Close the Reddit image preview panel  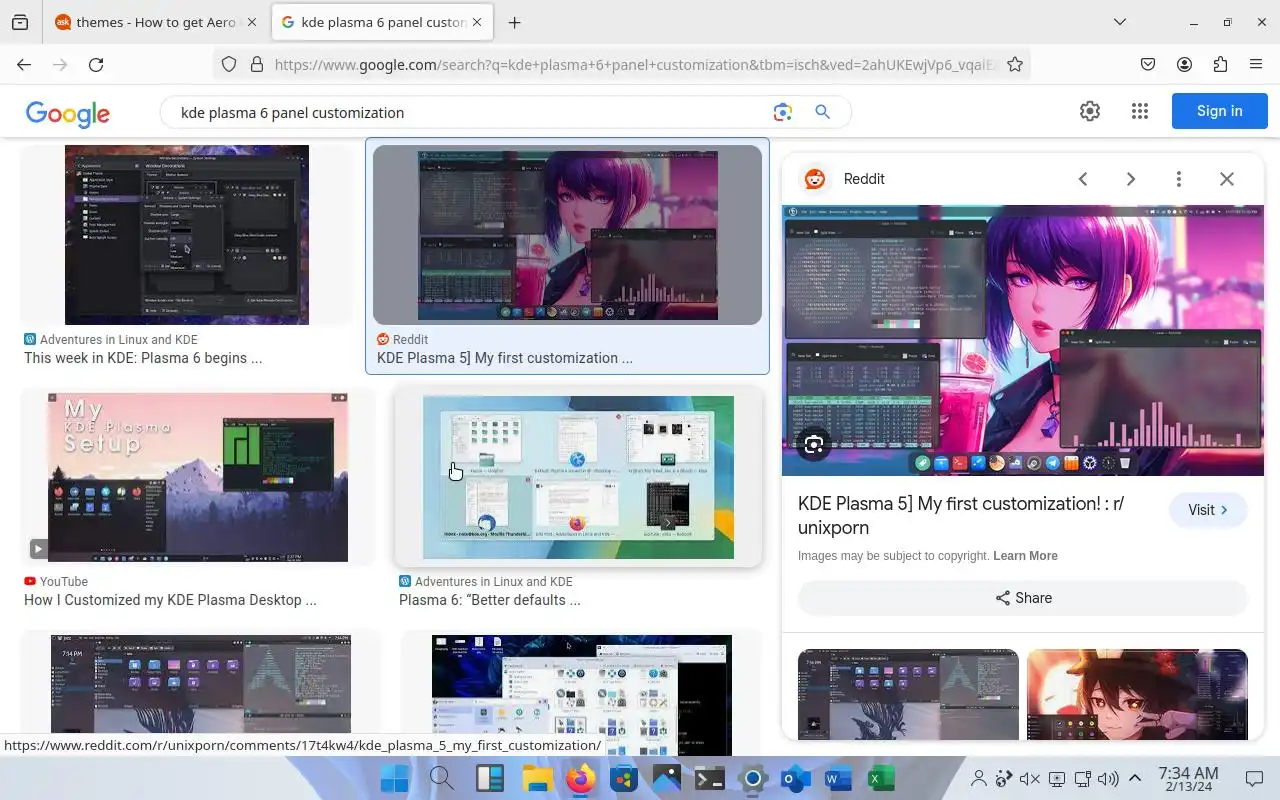[1227, 179]
